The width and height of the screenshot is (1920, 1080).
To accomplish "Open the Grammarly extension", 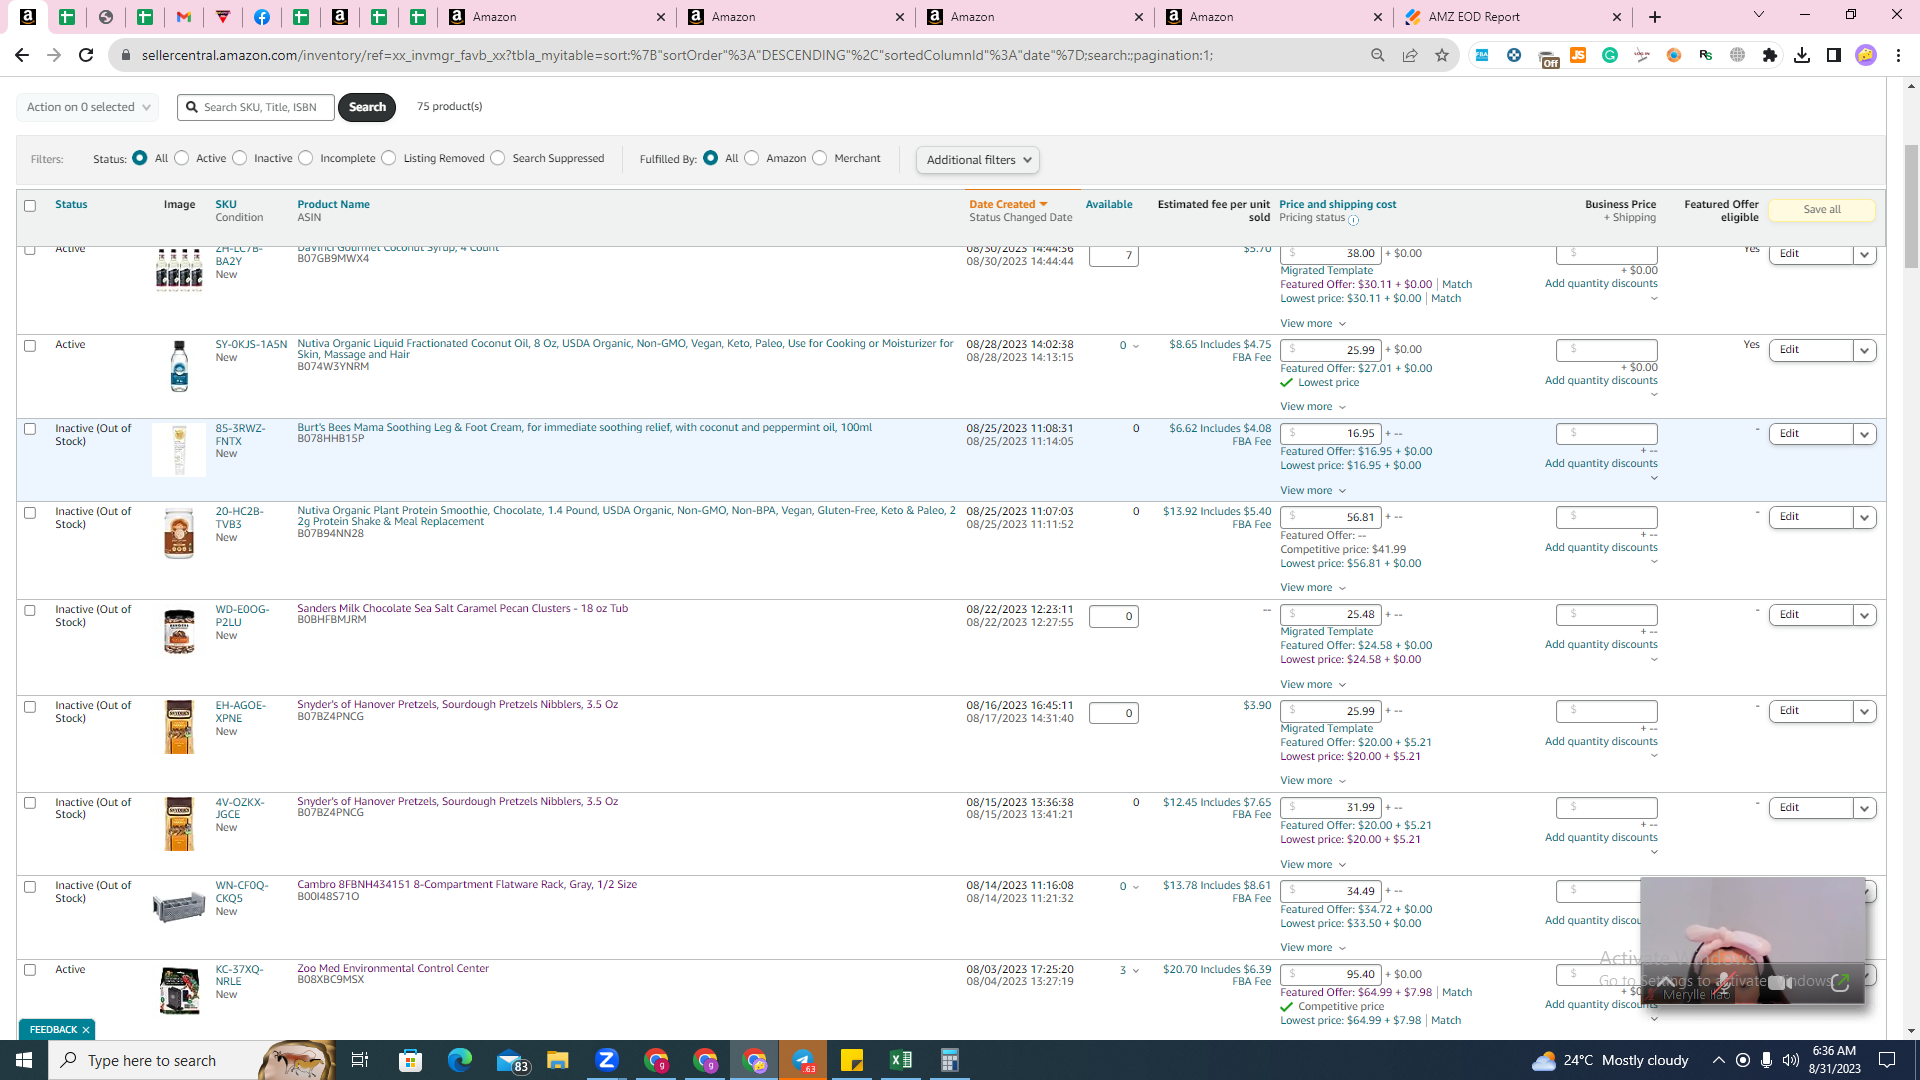I will 1610,55.
